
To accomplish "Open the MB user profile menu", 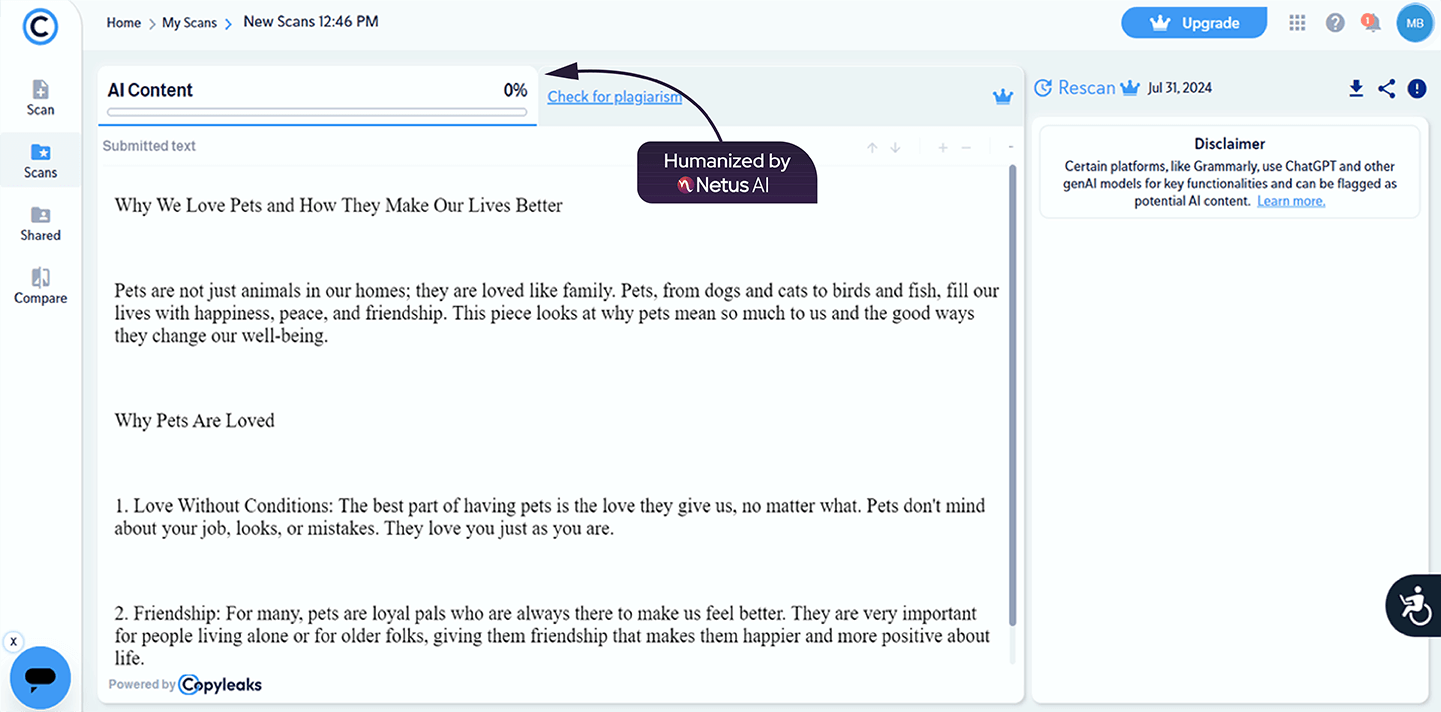I will (1415, 23).
